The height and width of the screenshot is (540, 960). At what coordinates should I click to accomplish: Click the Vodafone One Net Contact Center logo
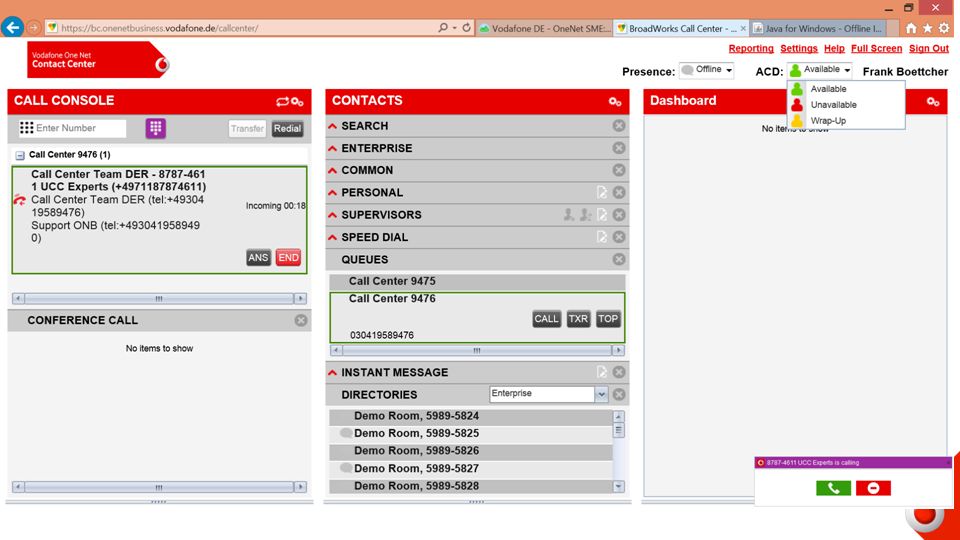click(97, 59)
